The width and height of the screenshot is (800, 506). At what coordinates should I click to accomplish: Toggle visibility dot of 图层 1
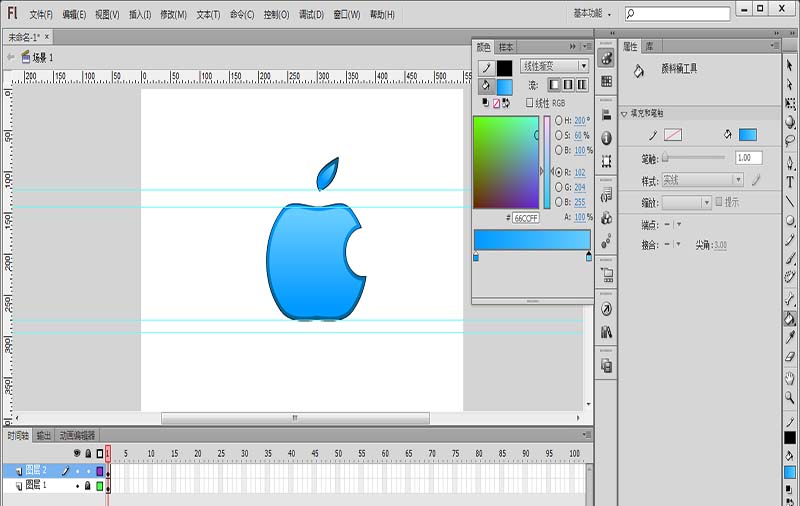click(x=78, y=486)
